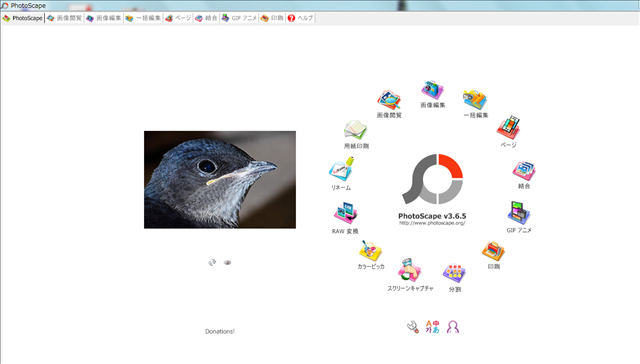
Task: Change language with the multilingual letters icon
Action: tap(432, 327)
